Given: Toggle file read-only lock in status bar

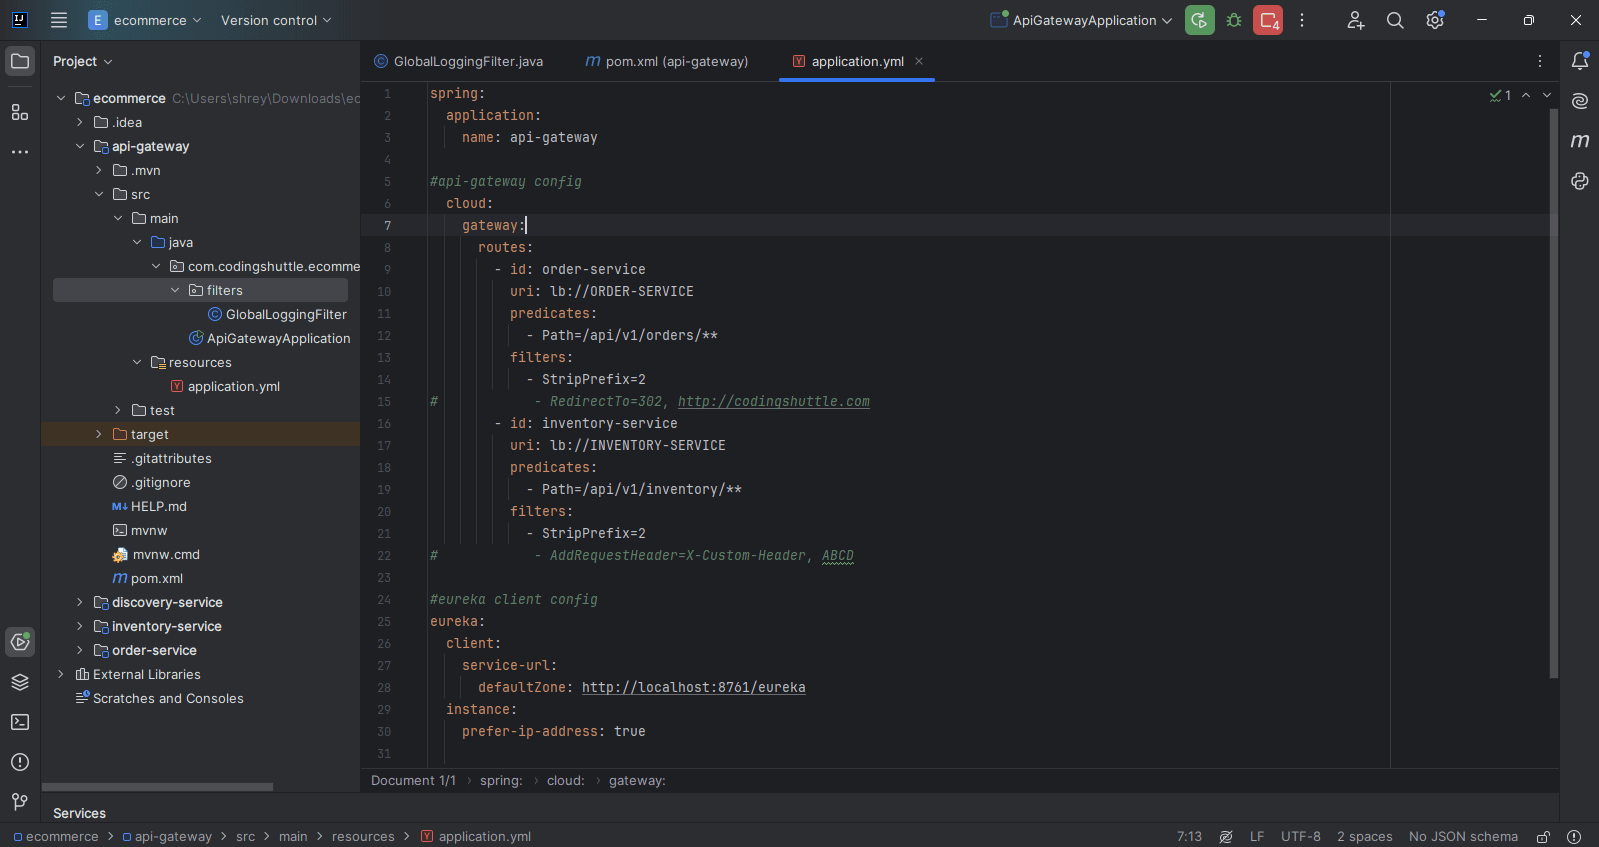Looking at the screenshot, I should coord(1544,836).
